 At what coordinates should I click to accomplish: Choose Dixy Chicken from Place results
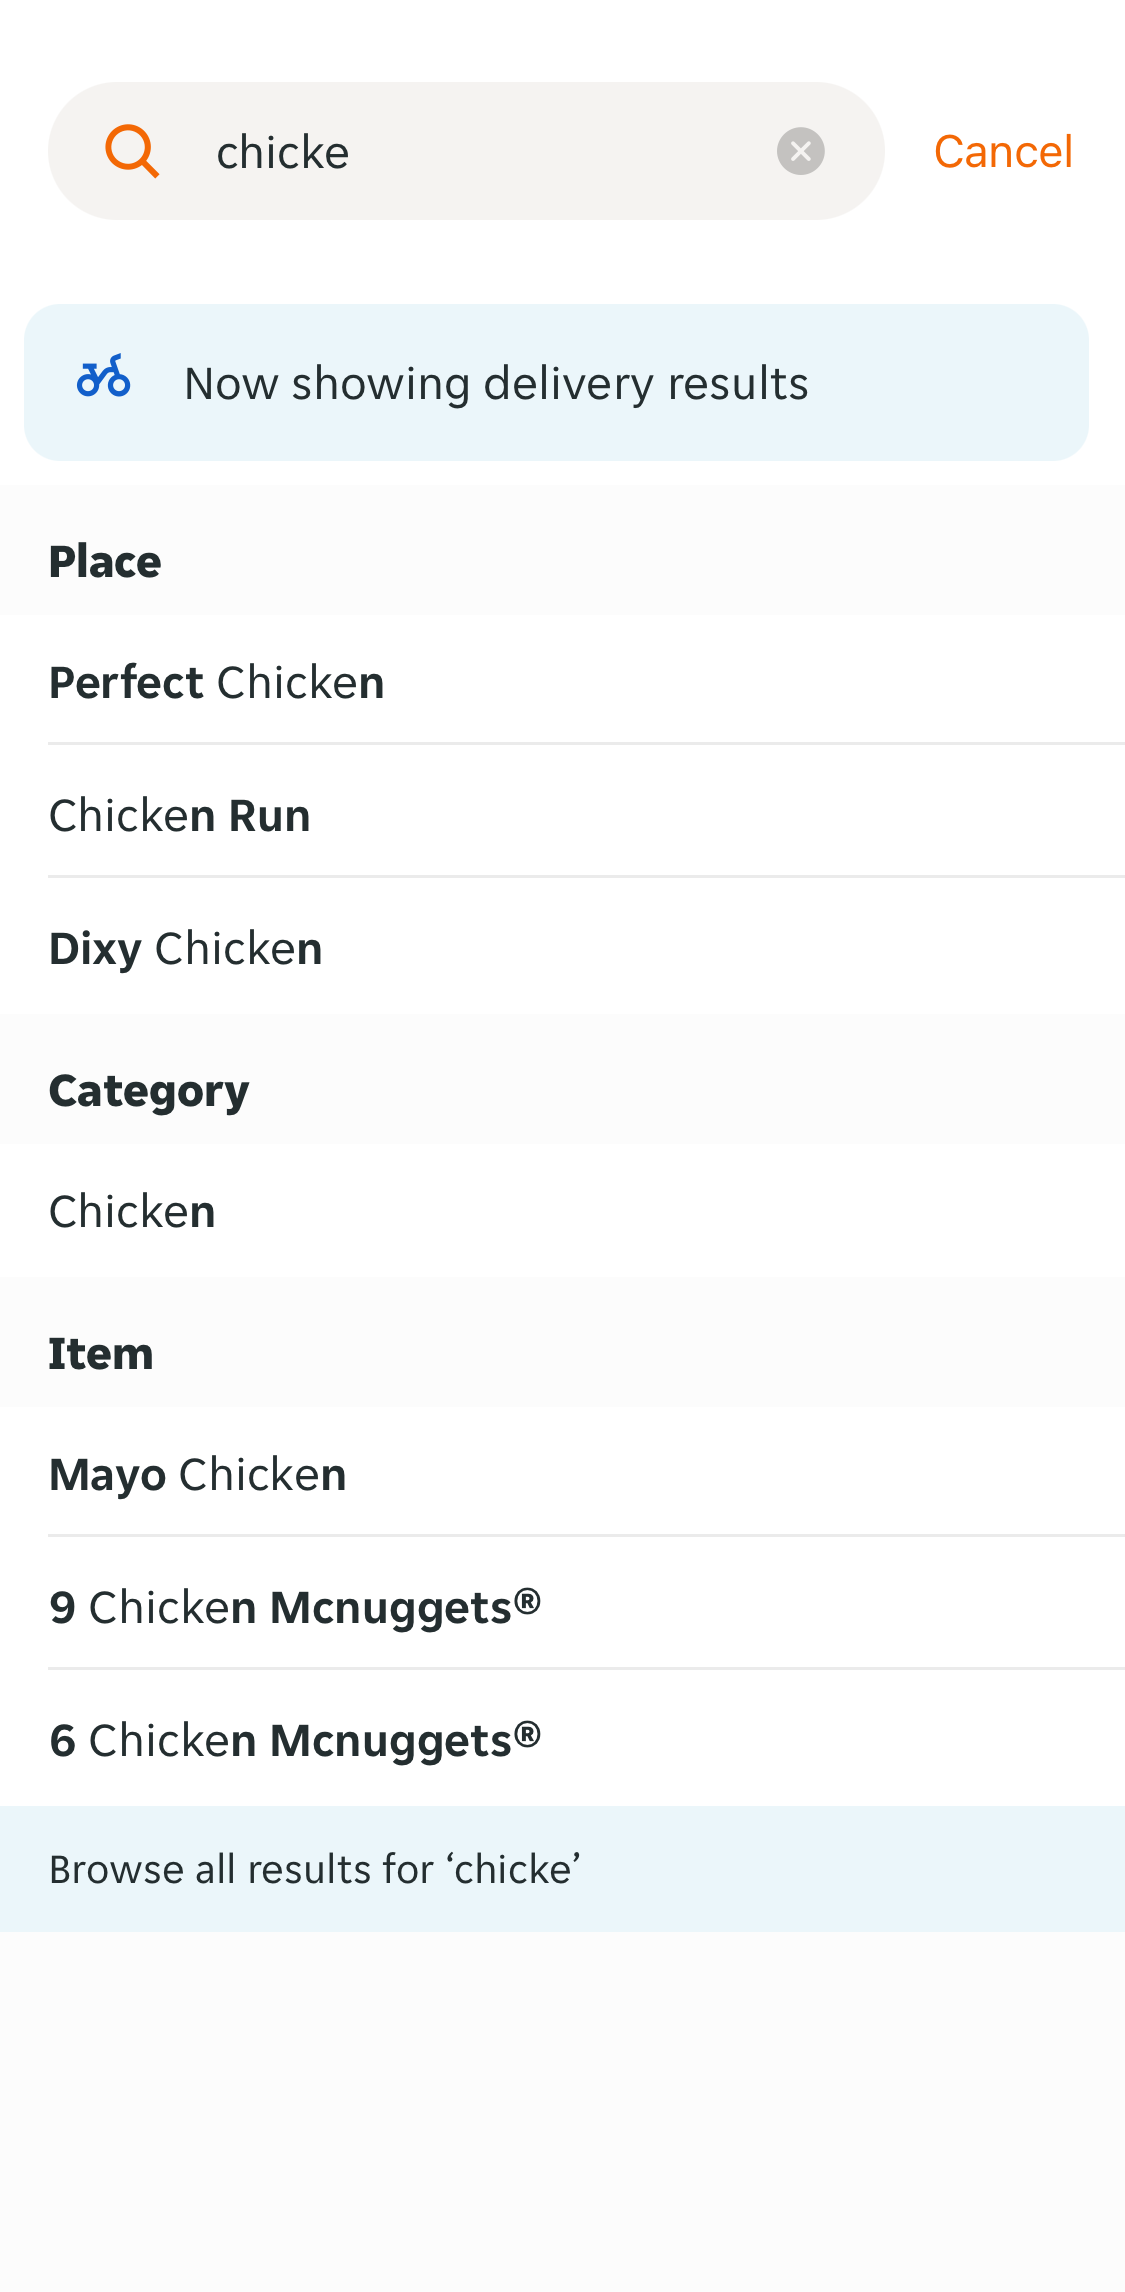click(x=185, y=947)
